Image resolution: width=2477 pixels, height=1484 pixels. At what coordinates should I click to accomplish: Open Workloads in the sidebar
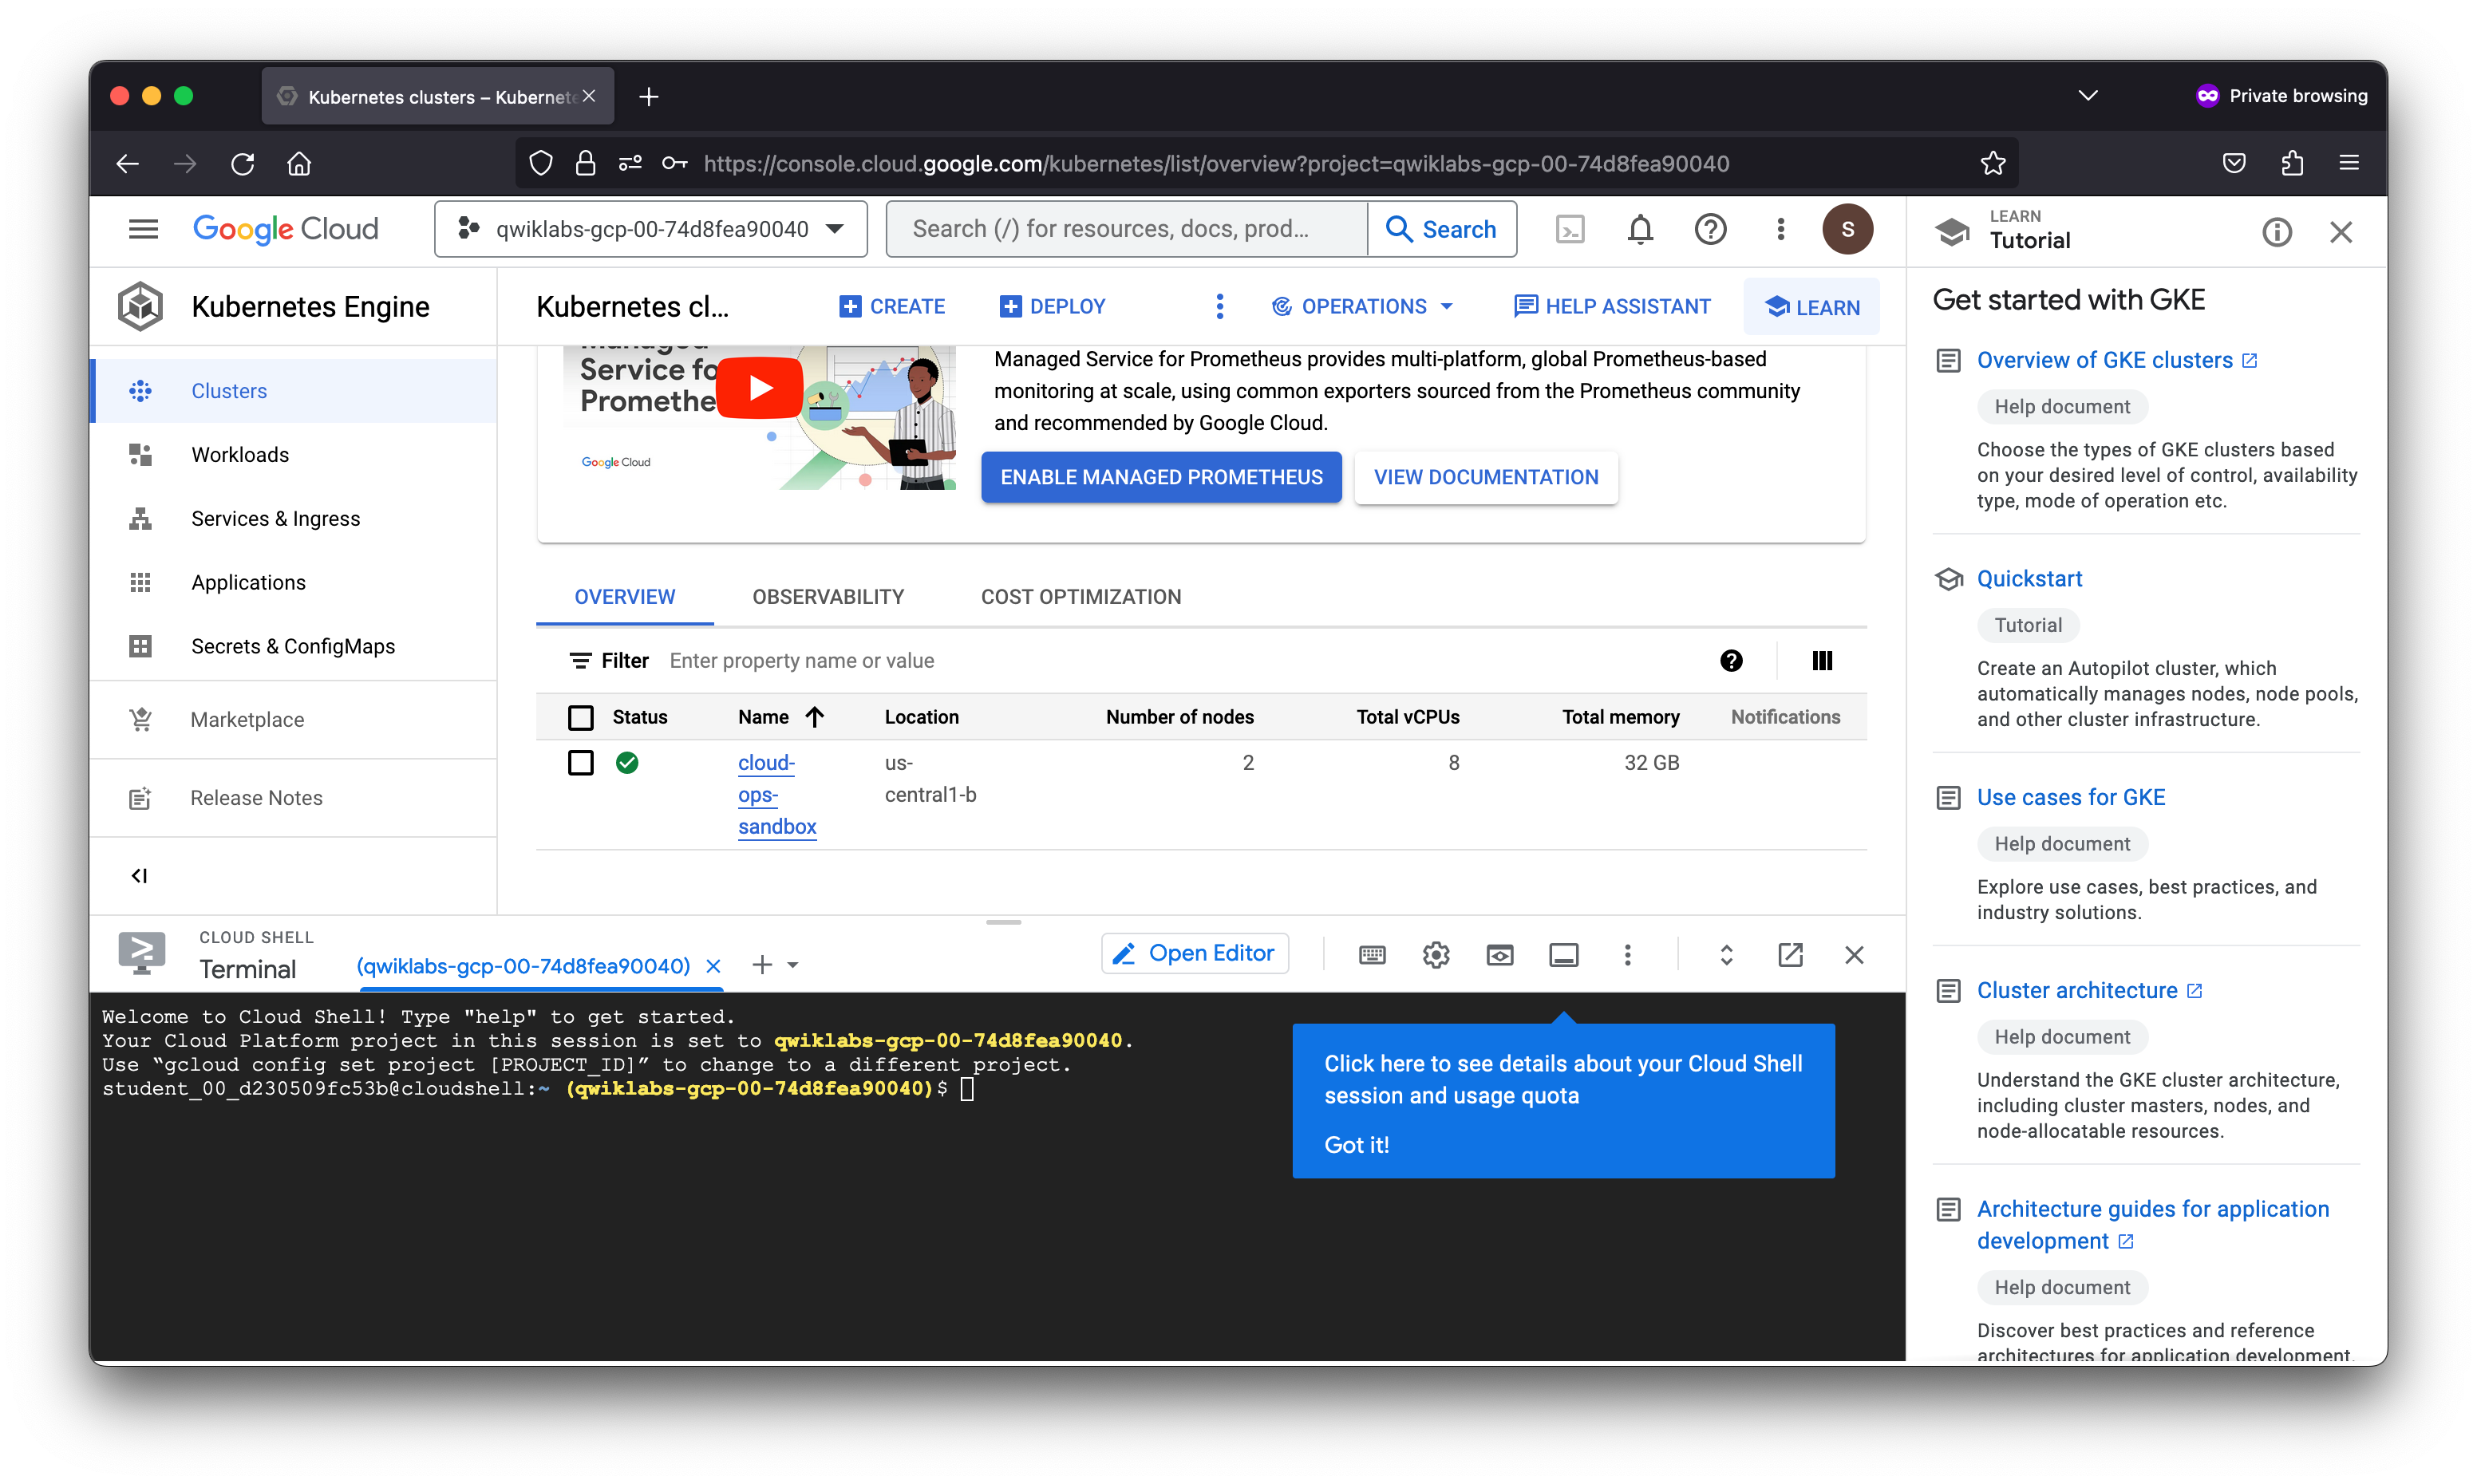pyautogui.click(x=293, y=455)
